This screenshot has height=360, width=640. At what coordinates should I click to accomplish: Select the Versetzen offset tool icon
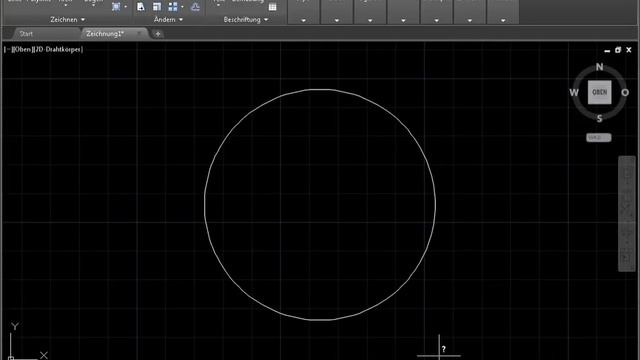point(196,7)
